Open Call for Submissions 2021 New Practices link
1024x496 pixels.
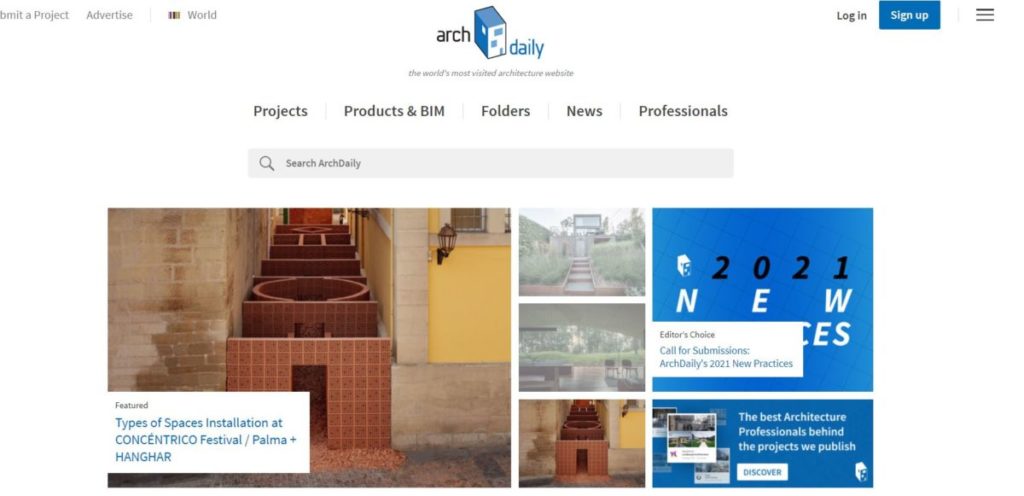(x=726, y=357)
